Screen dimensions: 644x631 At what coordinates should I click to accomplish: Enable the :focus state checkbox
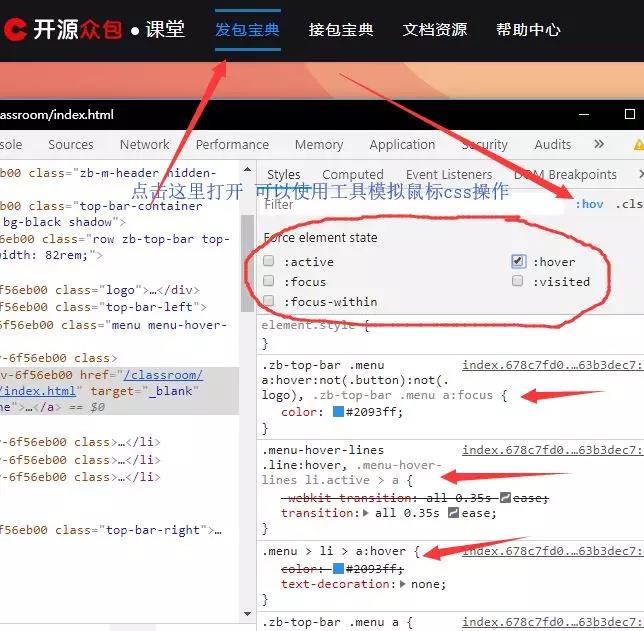268,281
